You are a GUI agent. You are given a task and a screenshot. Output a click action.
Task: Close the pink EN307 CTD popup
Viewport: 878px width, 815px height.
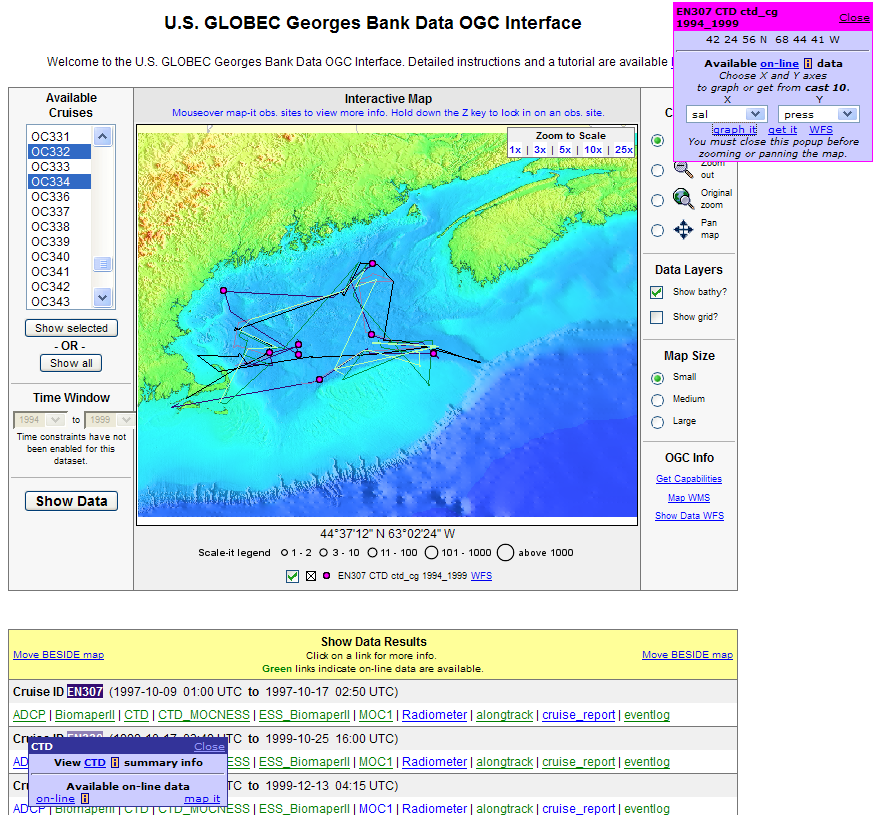point(854,17)
